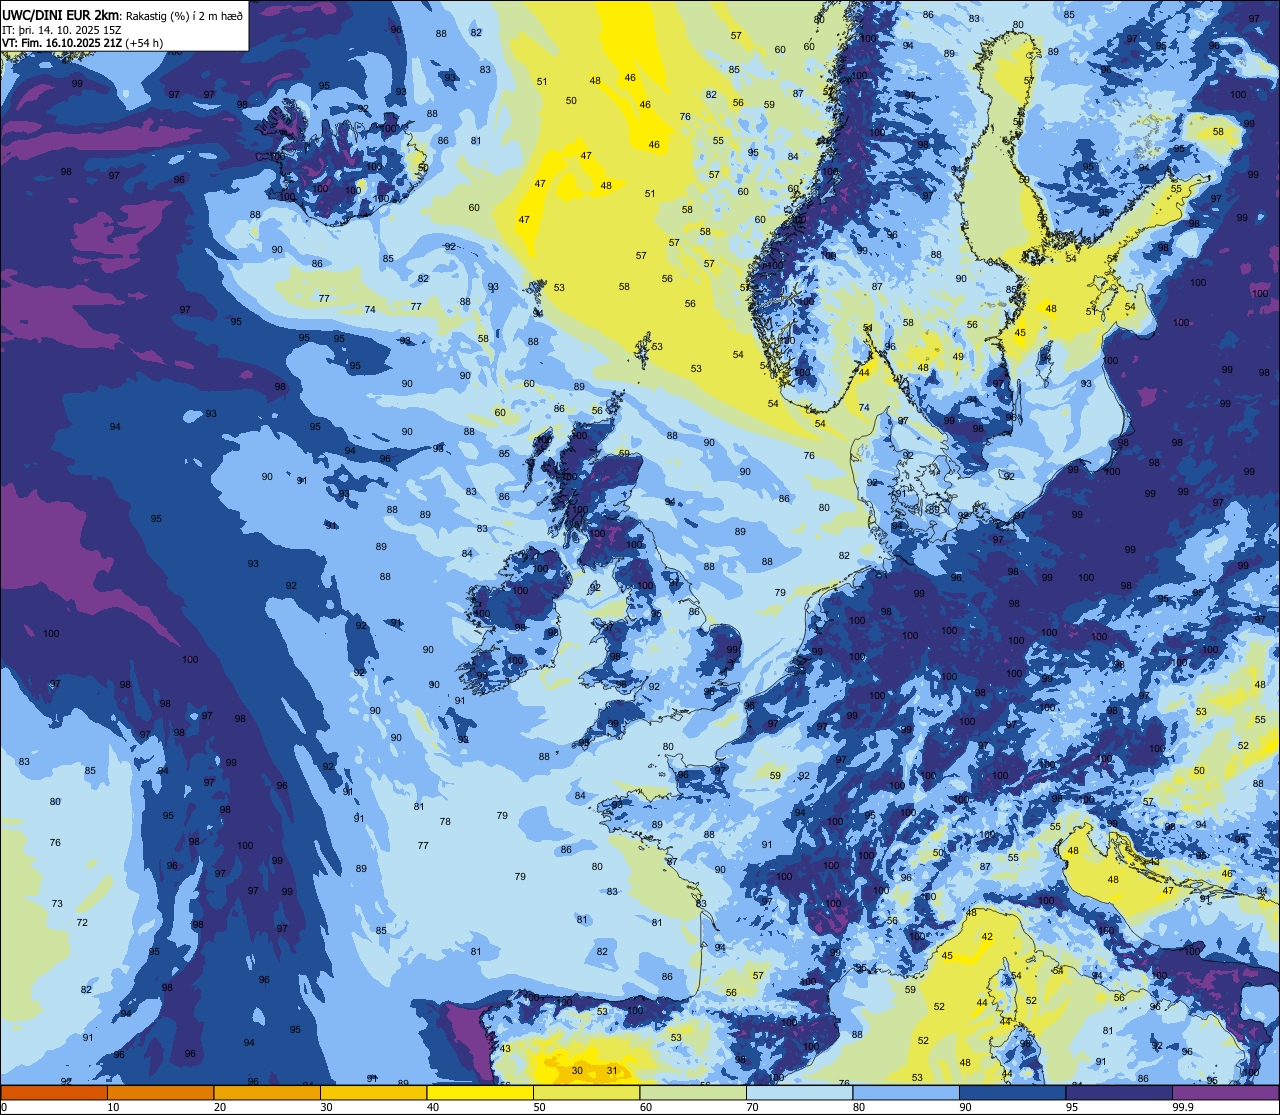Viewport: 1280px width, 1115px height.
Task: Click the legend tick label "70"
Action: click(x=753, y=1107)
